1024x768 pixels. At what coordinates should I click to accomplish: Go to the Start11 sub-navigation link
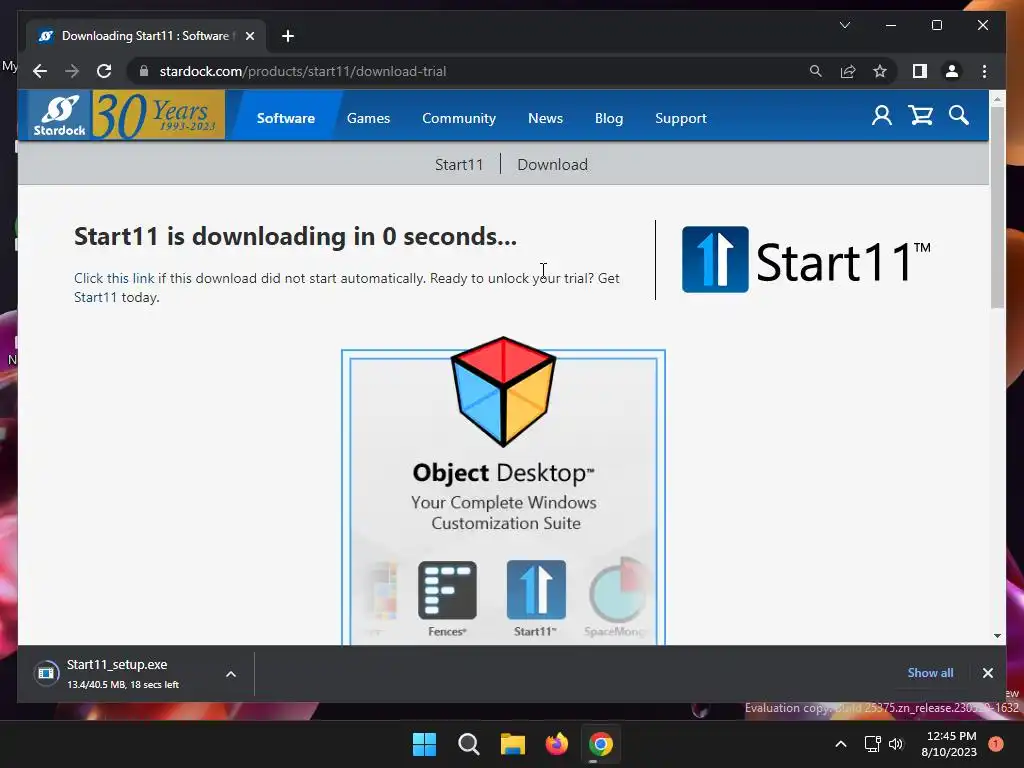459,165
